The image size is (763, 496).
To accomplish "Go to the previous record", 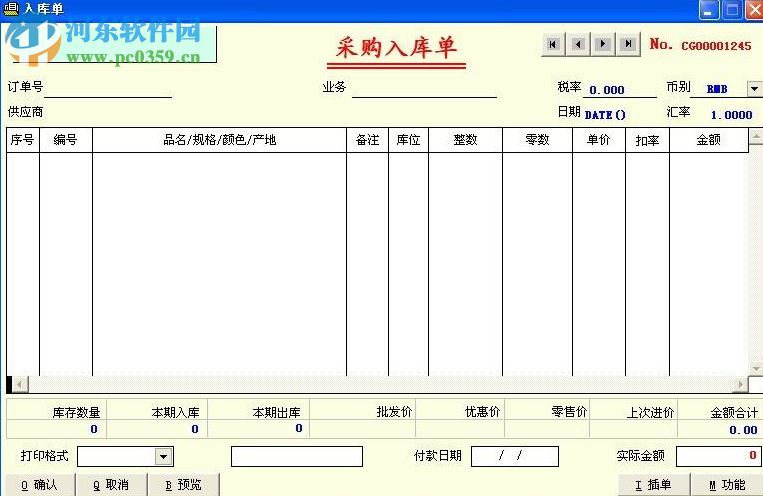I will pyautogui.click(x=579, y=45).
